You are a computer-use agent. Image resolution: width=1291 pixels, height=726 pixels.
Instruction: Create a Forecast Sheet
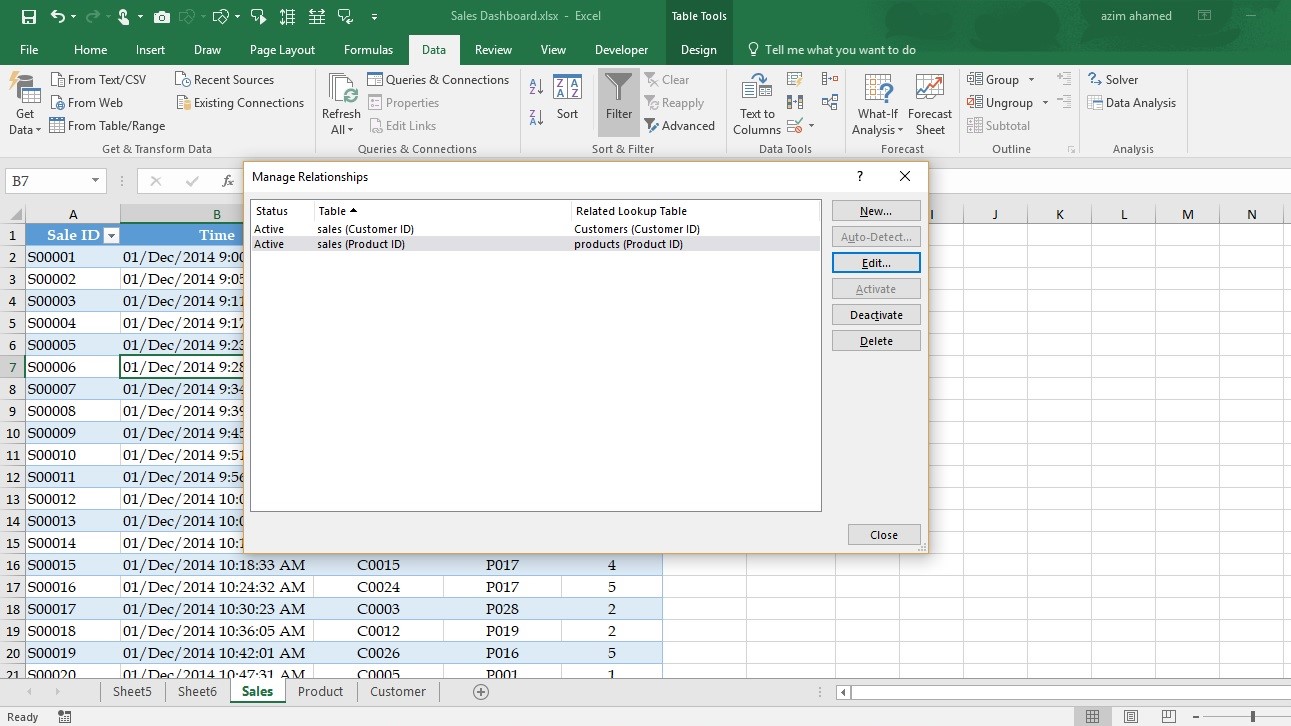point(930,105)
